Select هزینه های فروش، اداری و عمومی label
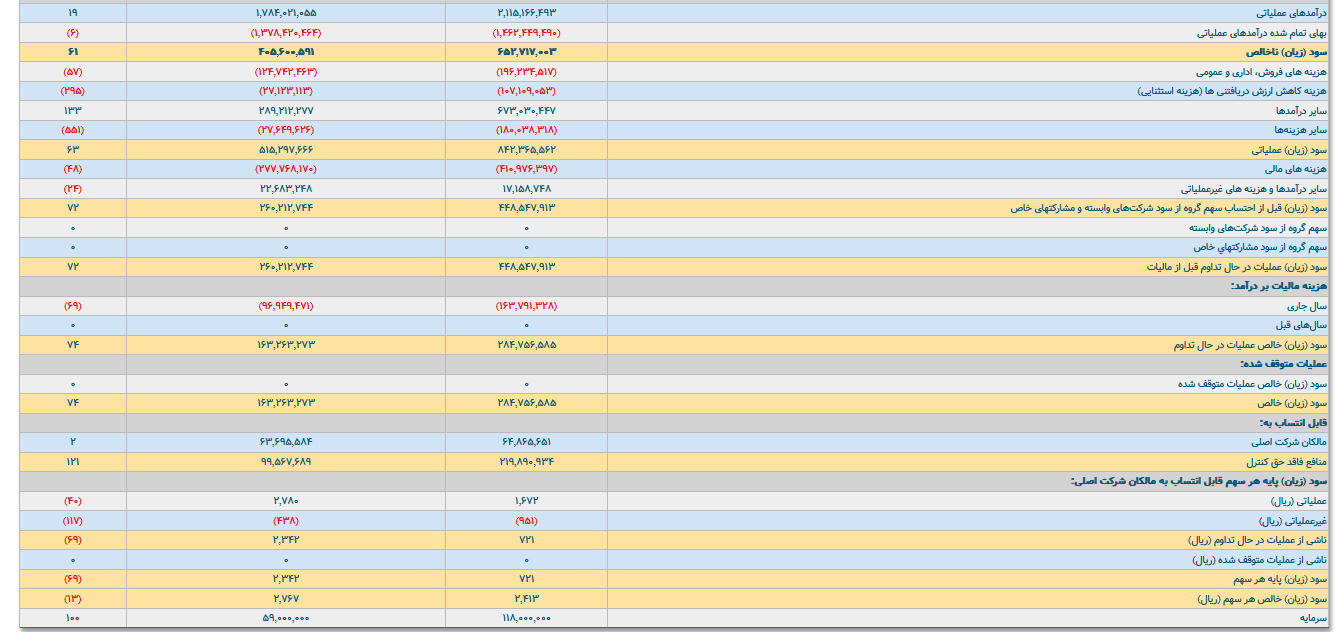 click(1261, 72)
